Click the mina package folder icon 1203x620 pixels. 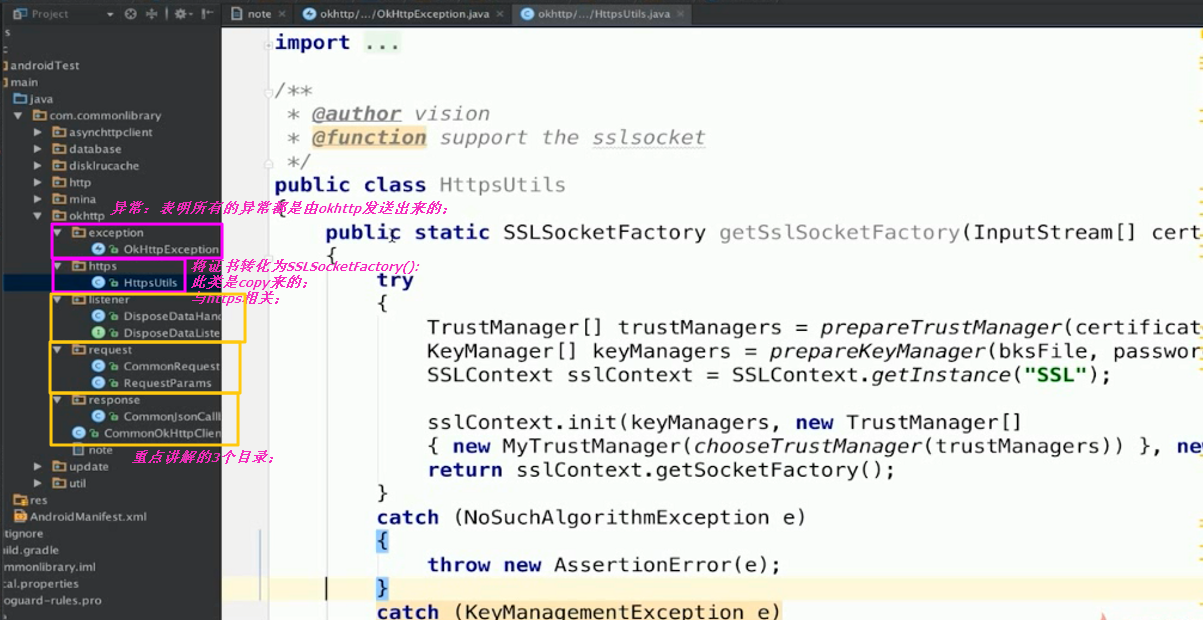pos(59,199)
